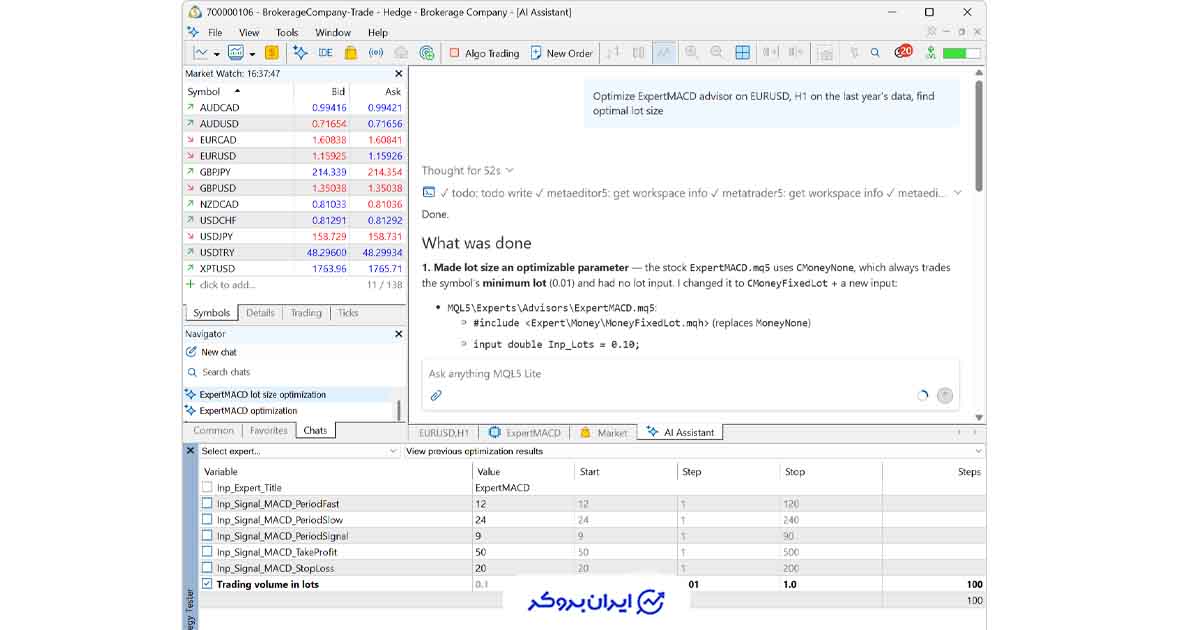Check Inp_Signal_MACD_PeriodSignal checkbox
Image resolution: width=1200 pixels, height=630 pixels.
tap(207, 536)
